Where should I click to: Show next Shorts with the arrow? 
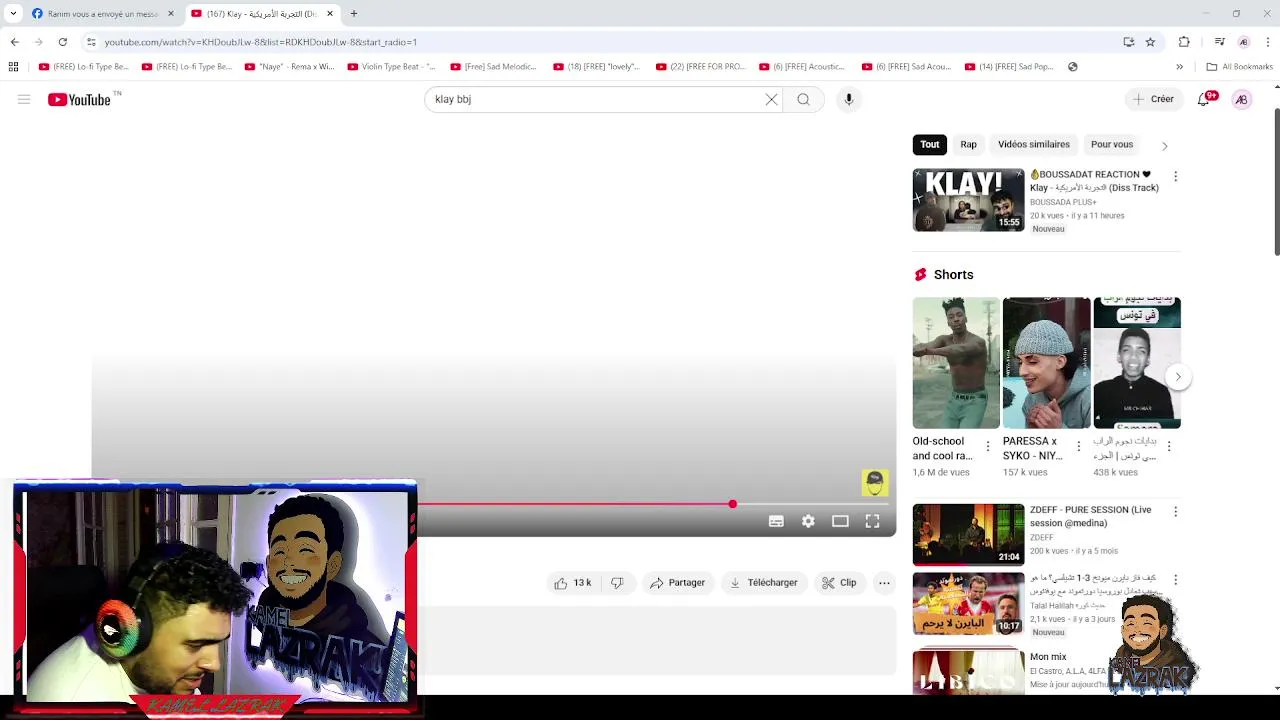(x=1178, y=377)
